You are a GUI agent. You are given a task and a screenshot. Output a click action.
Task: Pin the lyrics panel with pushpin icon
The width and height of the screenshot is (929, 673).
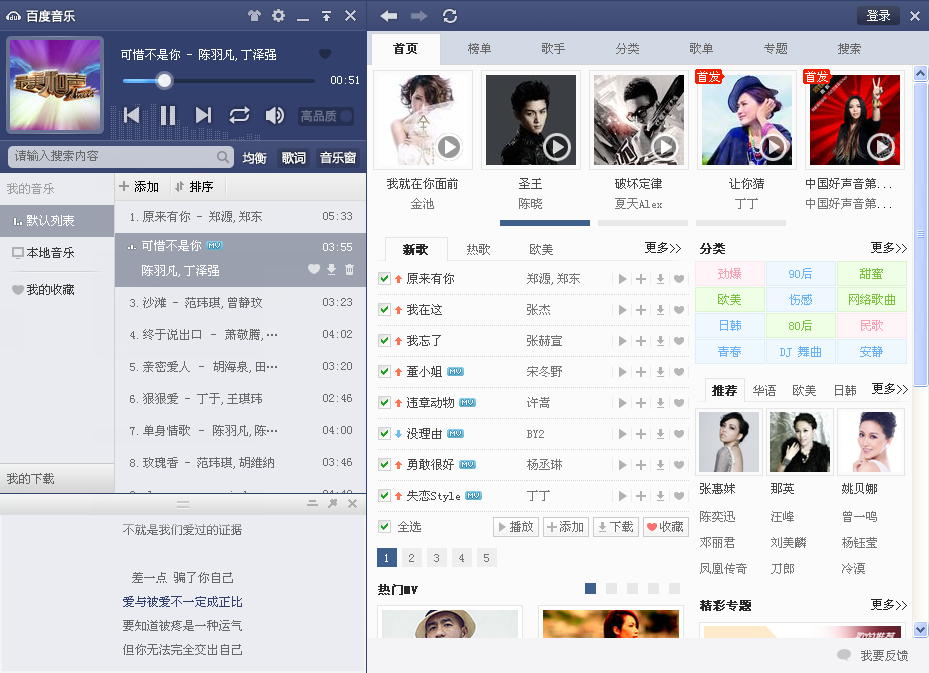coord(332,504)
